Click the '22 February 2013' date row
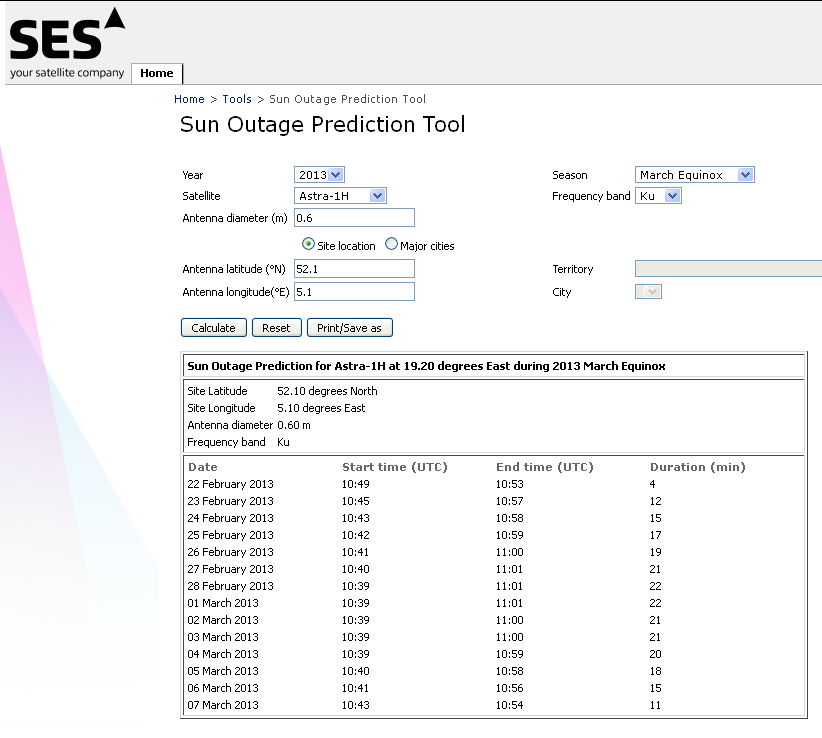 (x=230, y=484)
